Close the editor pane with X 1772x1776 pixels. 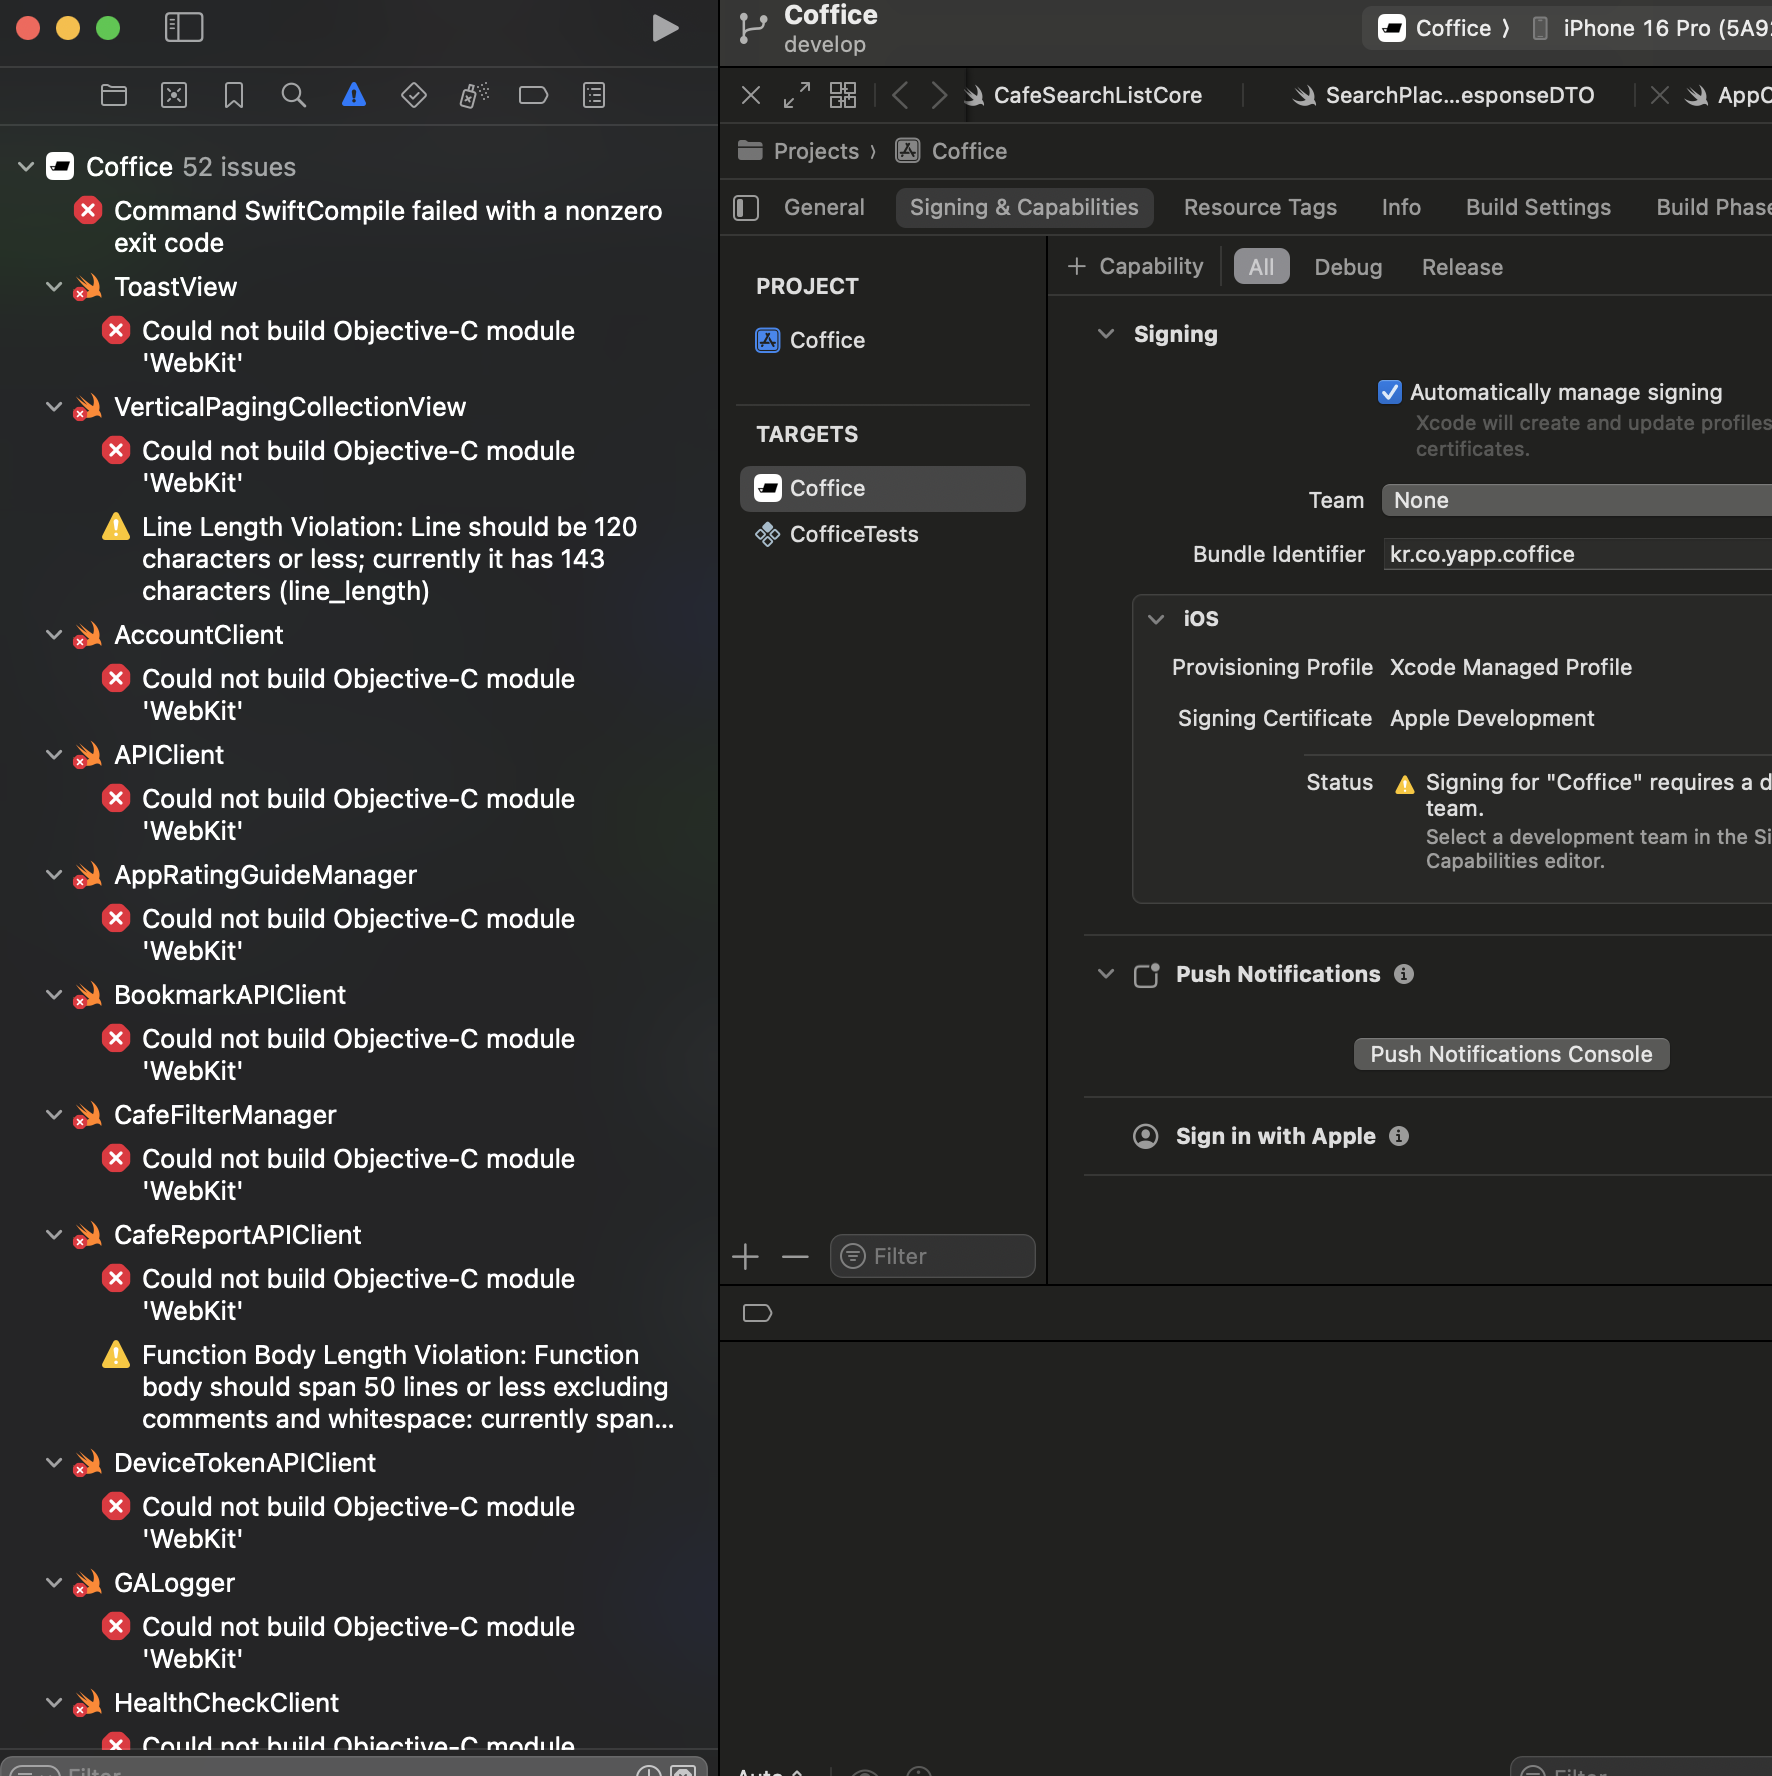coord(751,95)
